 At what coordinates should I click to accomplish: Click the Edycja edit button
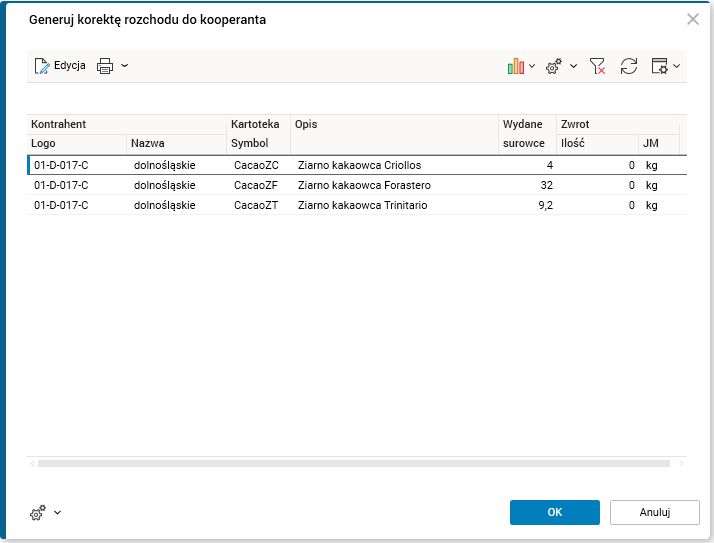(x=59, y=66)
